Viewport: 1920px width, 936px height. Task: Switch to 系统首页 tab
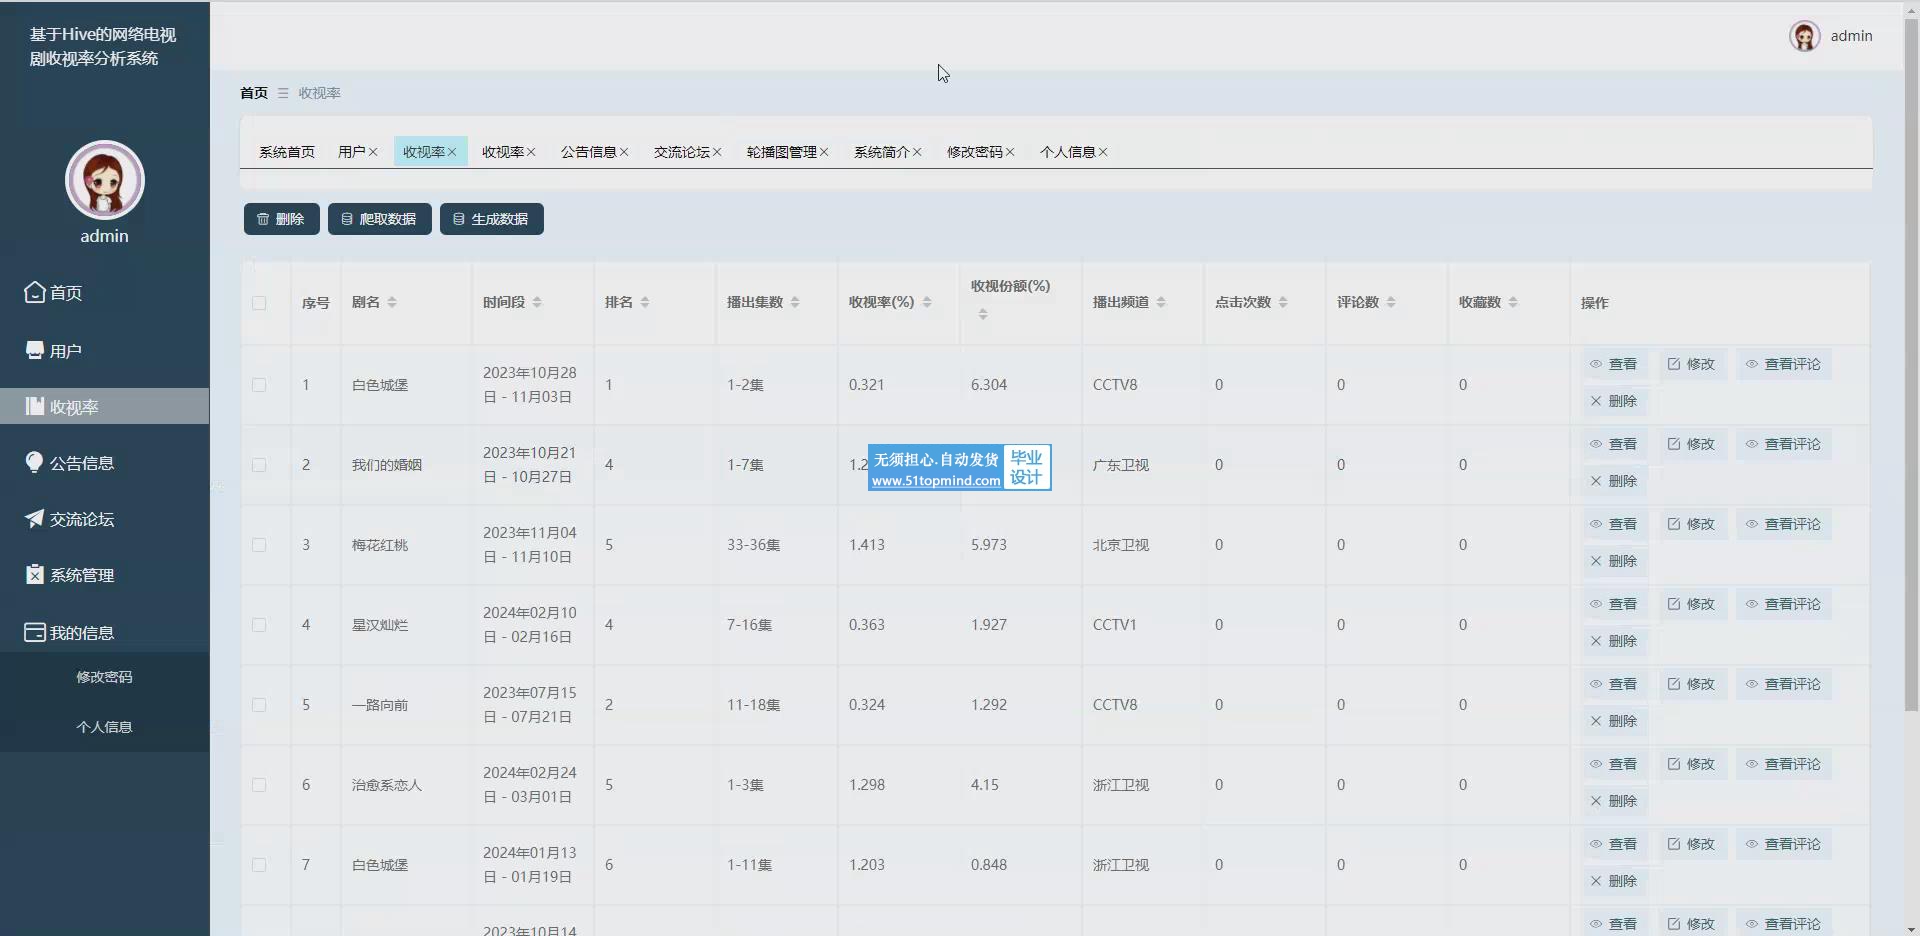(287, 152)
